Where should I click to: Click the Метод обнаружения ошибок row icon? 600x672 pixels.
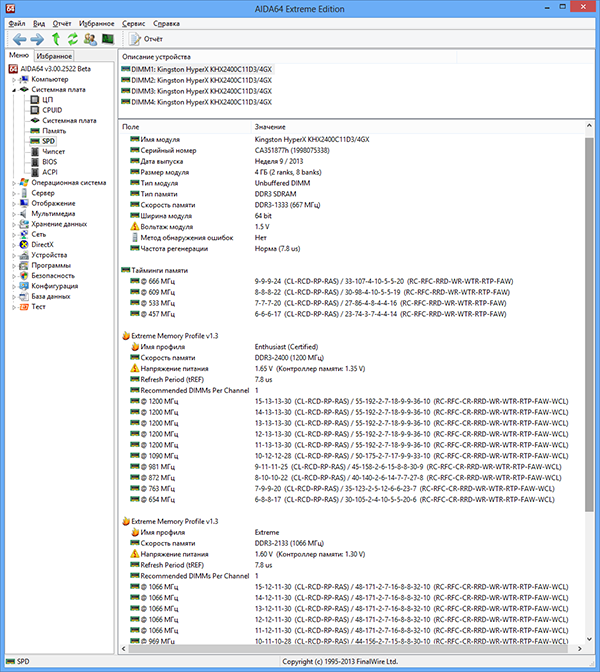[135, 237]
